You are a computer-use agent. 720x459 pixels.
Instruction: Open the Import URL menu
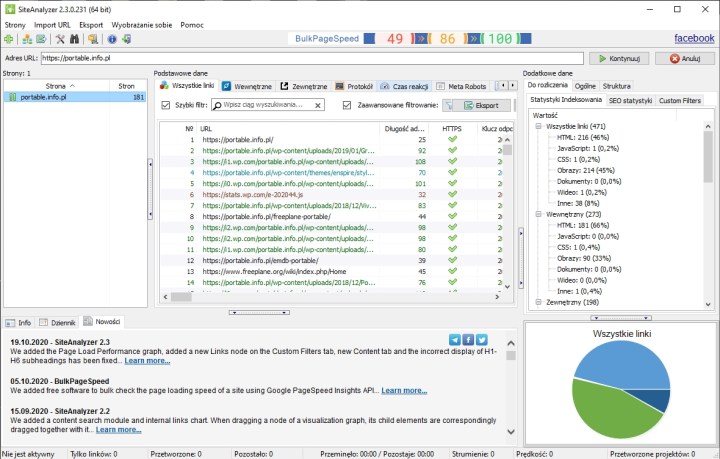(52, 25)
